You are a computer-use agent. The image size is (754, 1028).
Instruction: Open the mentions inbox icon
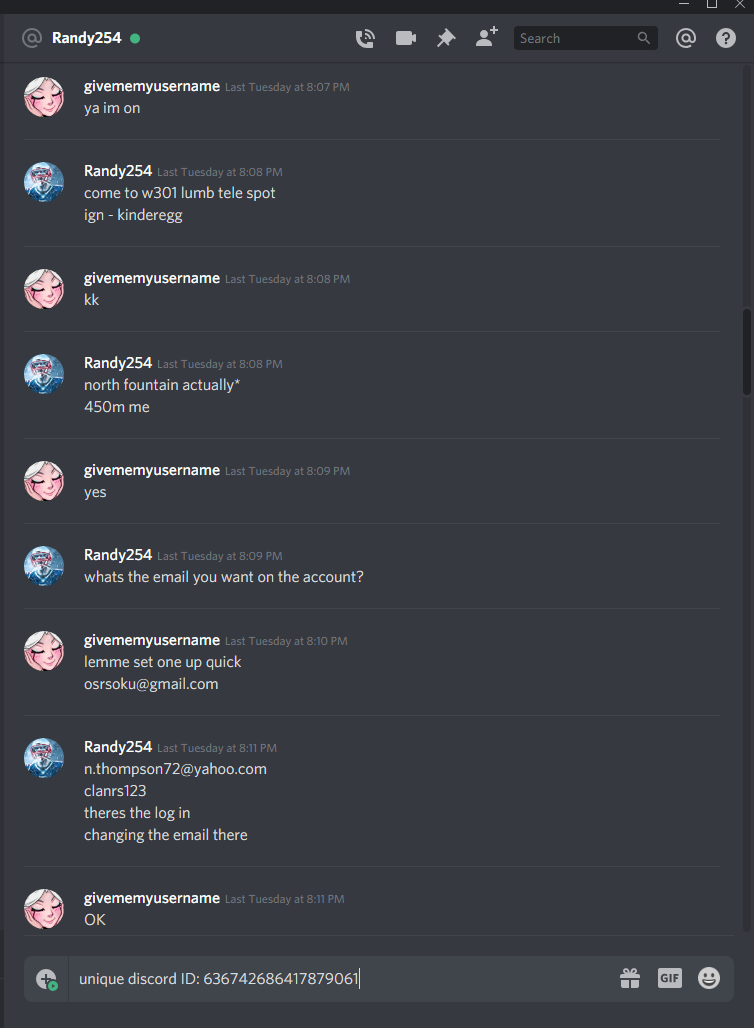[686, 38]
